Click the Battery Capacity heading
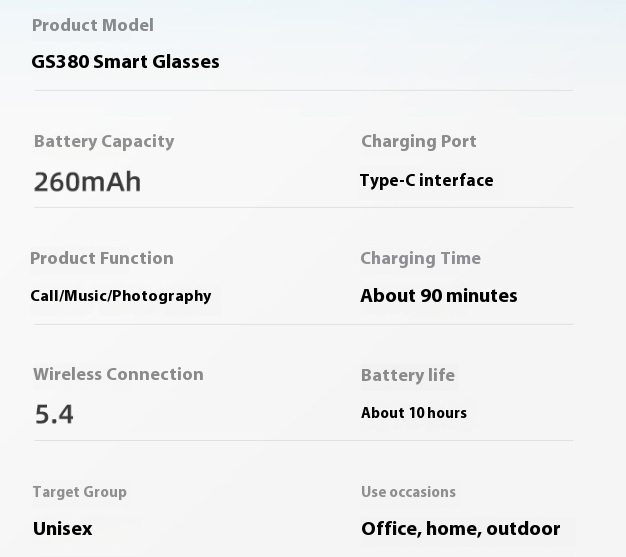This screenshot has height=557, width=626. [x=104, y=142]
